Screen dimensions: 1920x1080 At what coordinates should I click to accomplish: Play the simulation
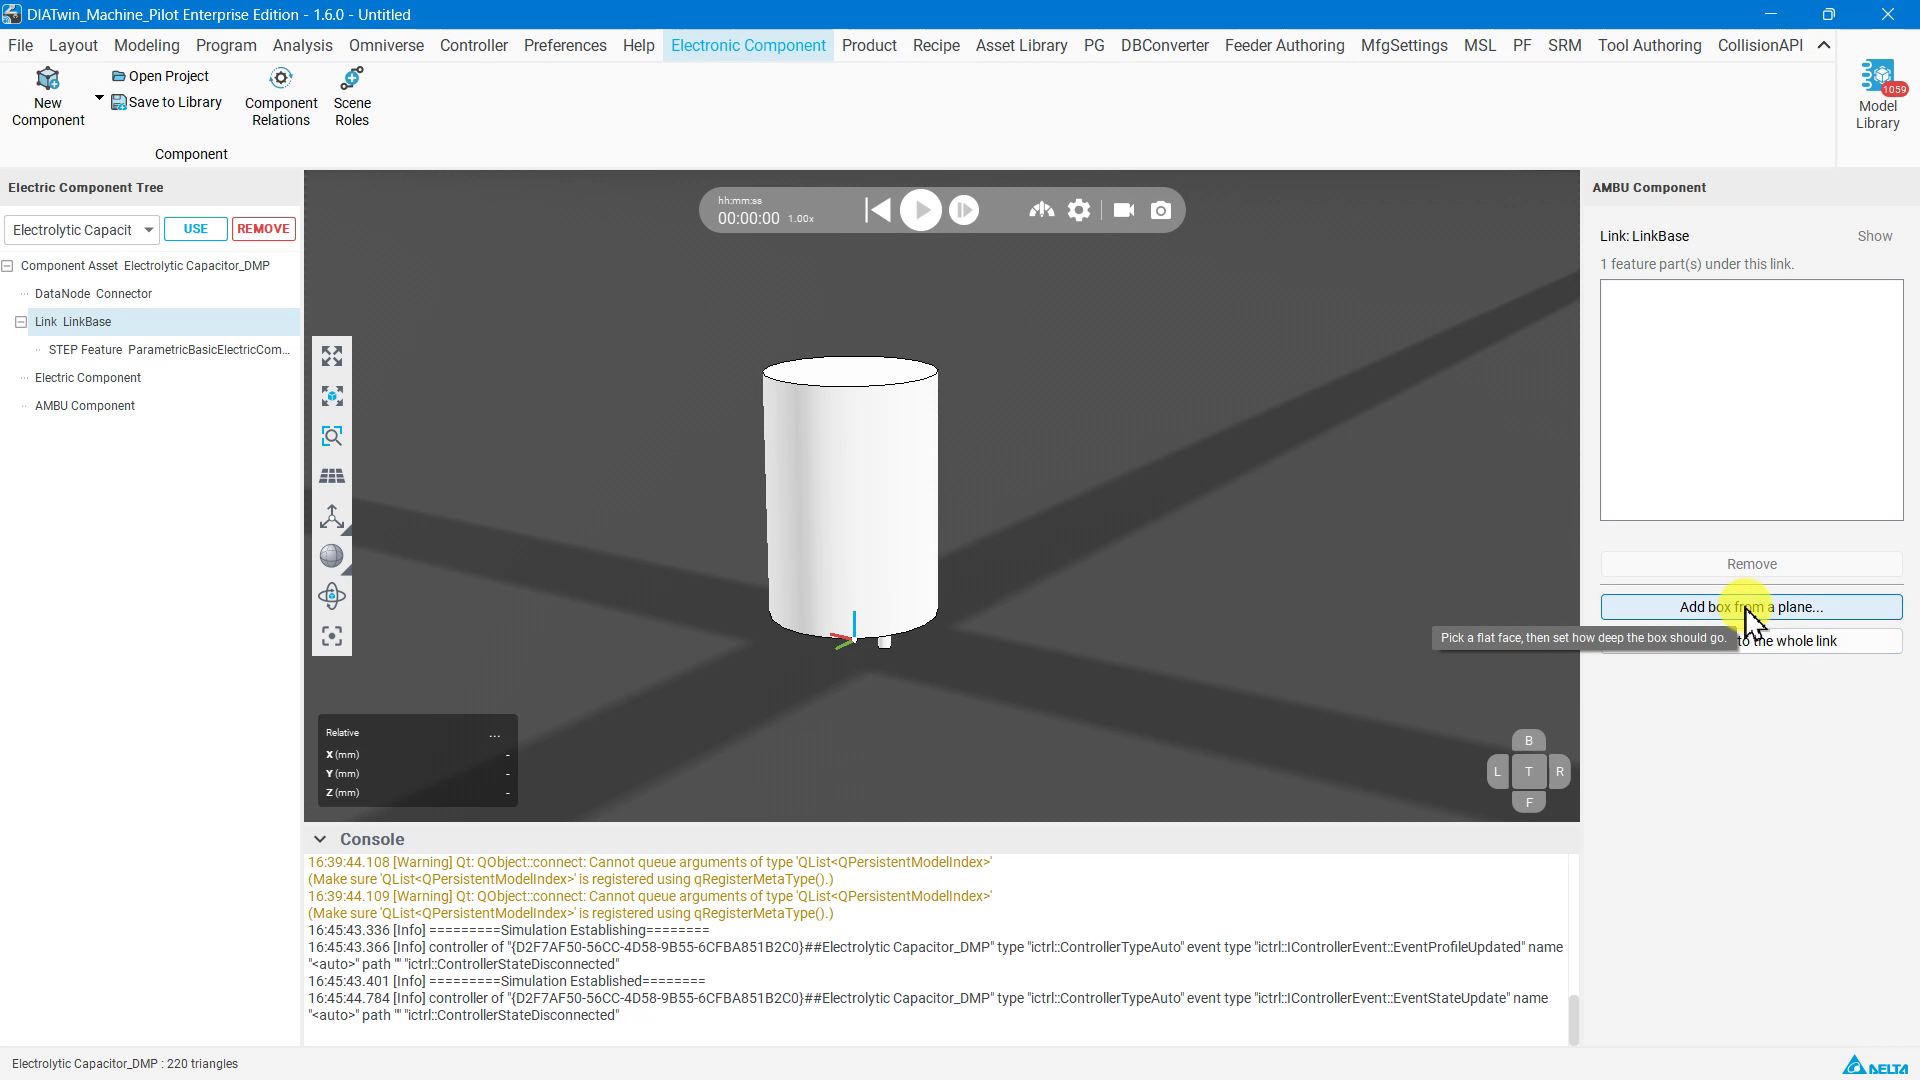click(x=921, y=210)
